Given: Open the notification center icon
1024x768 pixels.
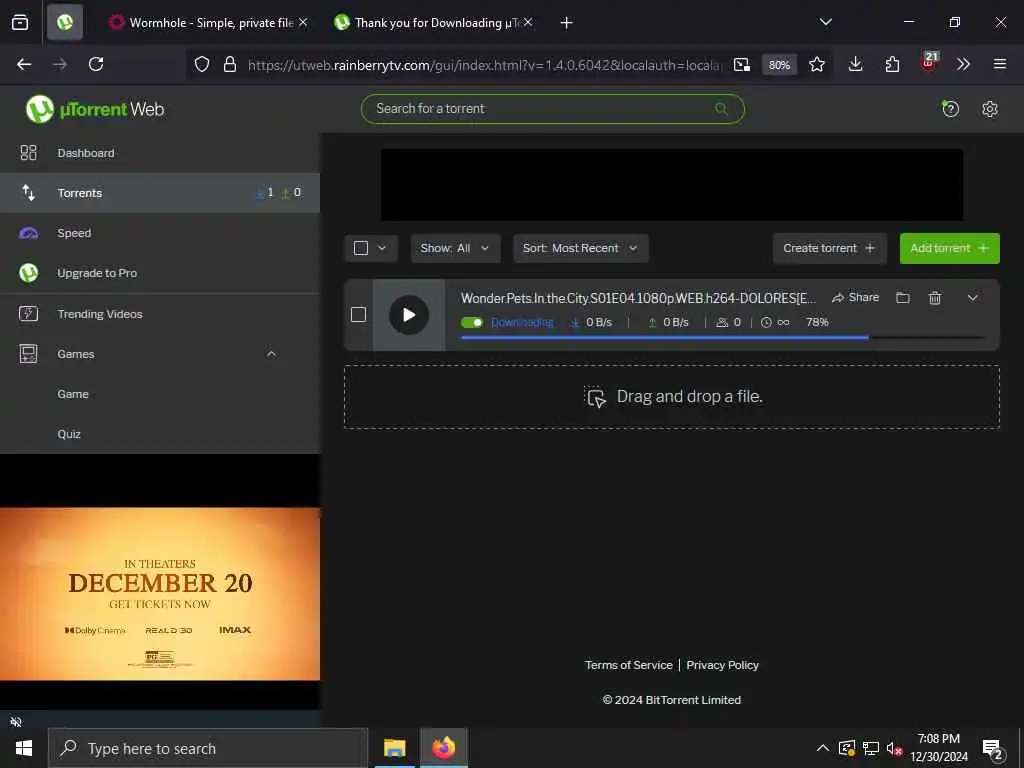Looking at the screenshot, I should click(x=993, y=749).
